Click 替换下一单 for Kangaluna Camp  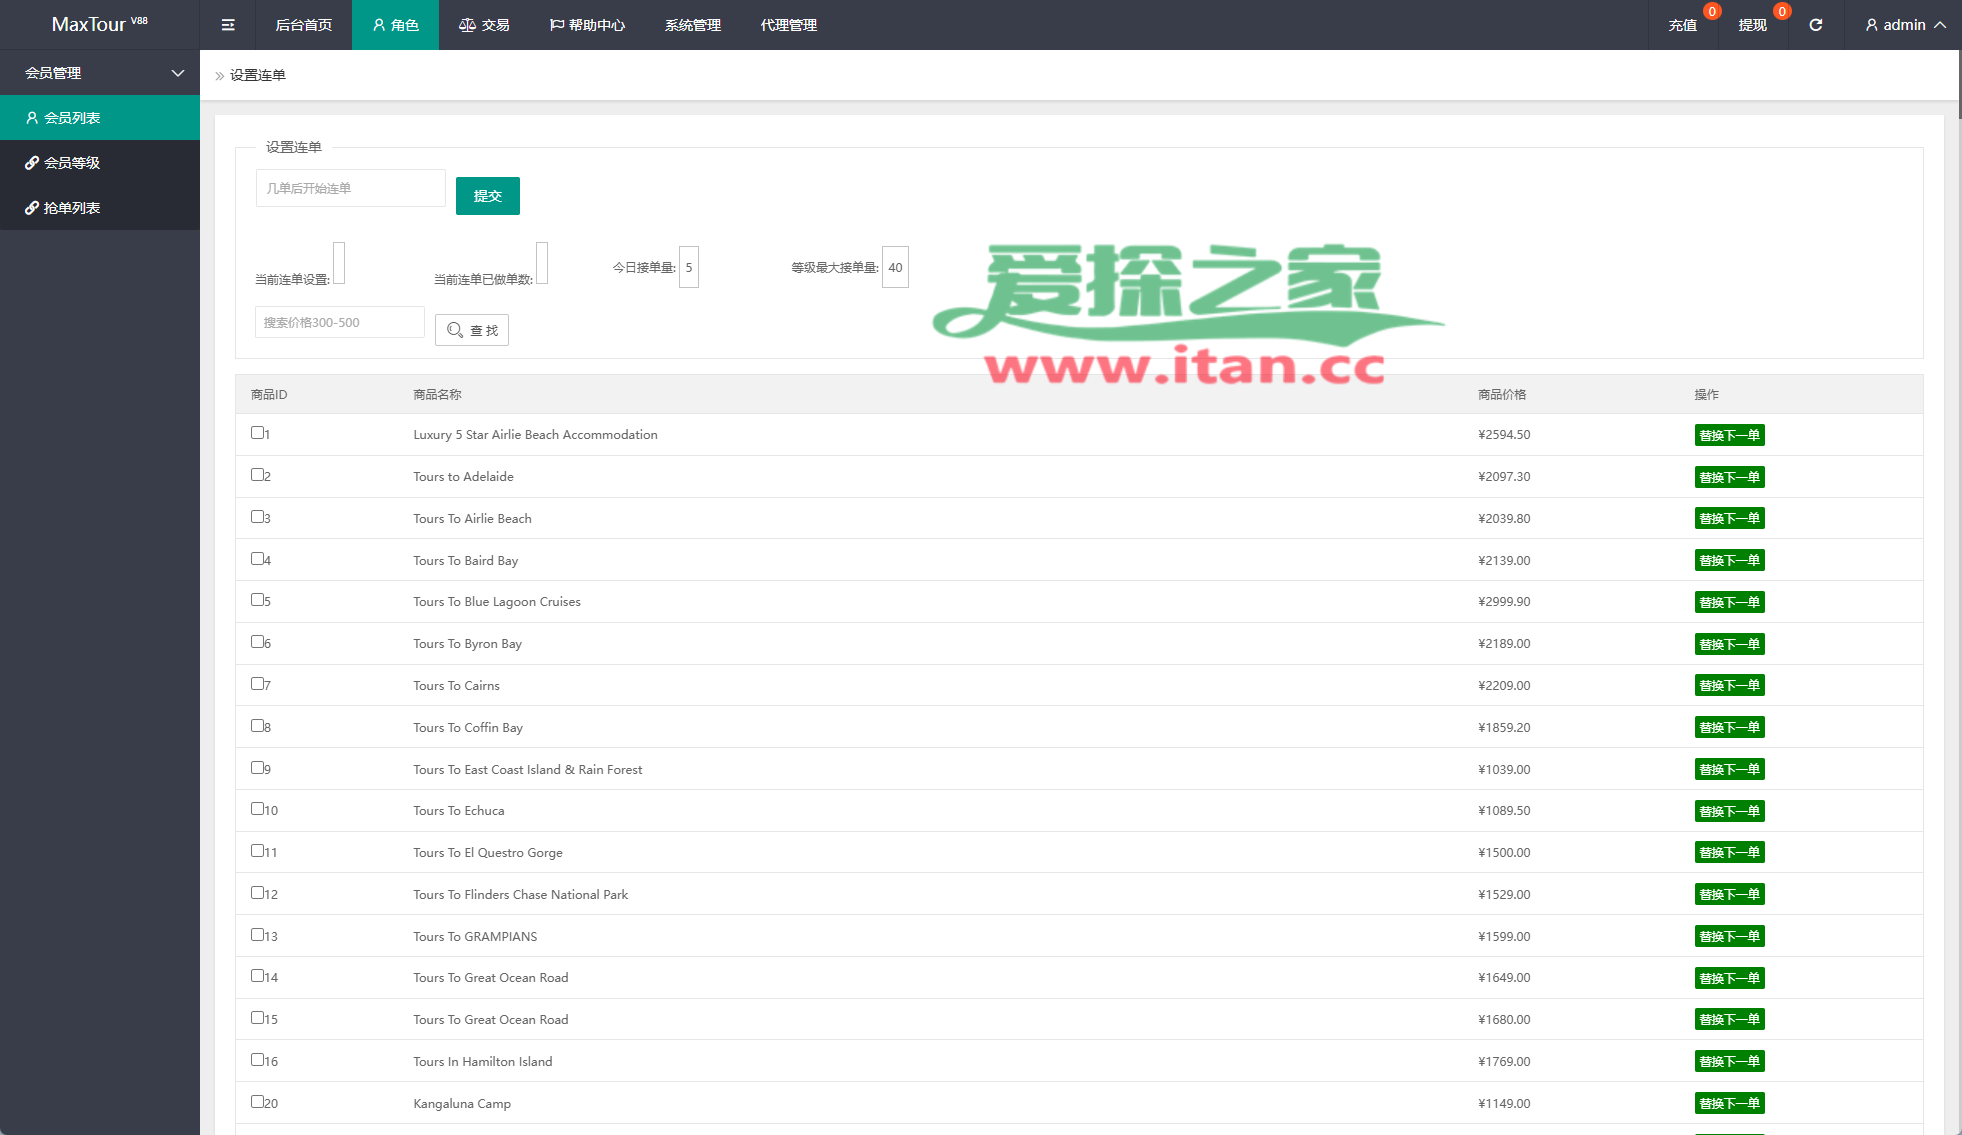click(1729, 1103)
